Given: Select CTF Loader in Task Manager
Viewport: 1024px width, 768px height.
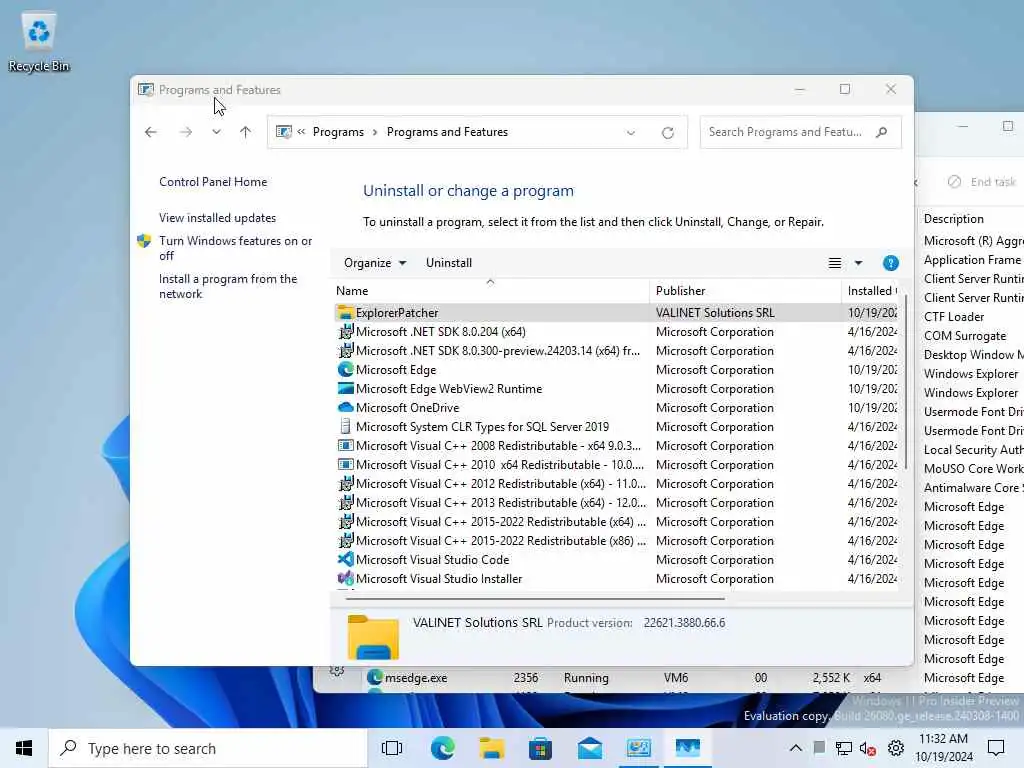Looking at the screenshot, I should point(953,317).
